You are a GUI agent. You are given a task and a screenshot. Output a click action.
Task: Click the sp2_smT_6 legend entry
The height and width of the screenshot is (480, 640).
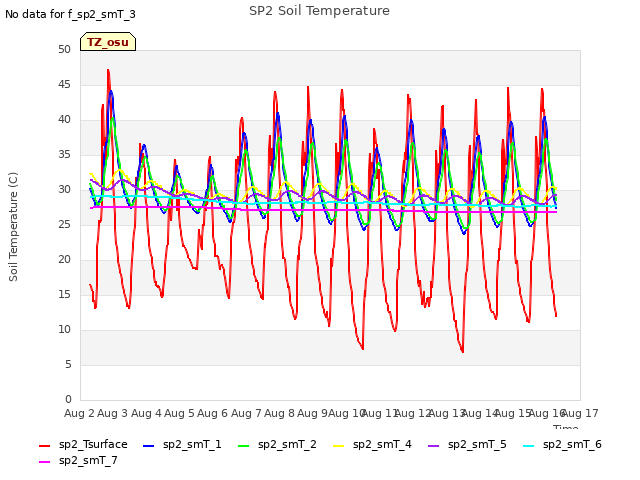point(562,444)
